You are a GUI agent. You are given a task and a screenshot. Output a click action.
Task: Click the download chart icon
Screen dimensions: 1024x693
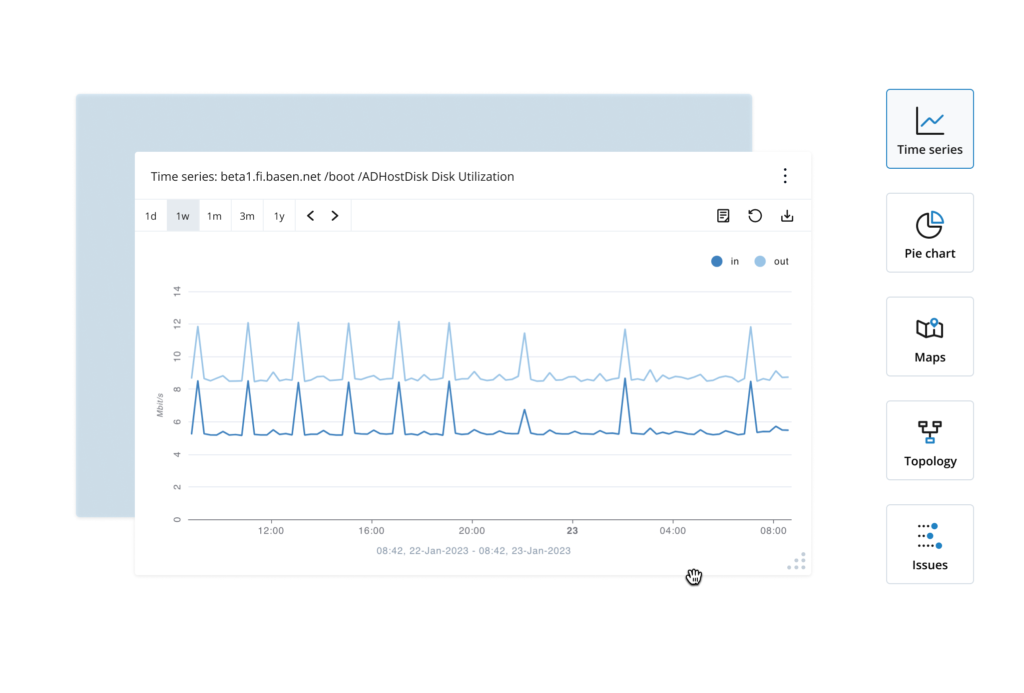(x=787, y=216)
